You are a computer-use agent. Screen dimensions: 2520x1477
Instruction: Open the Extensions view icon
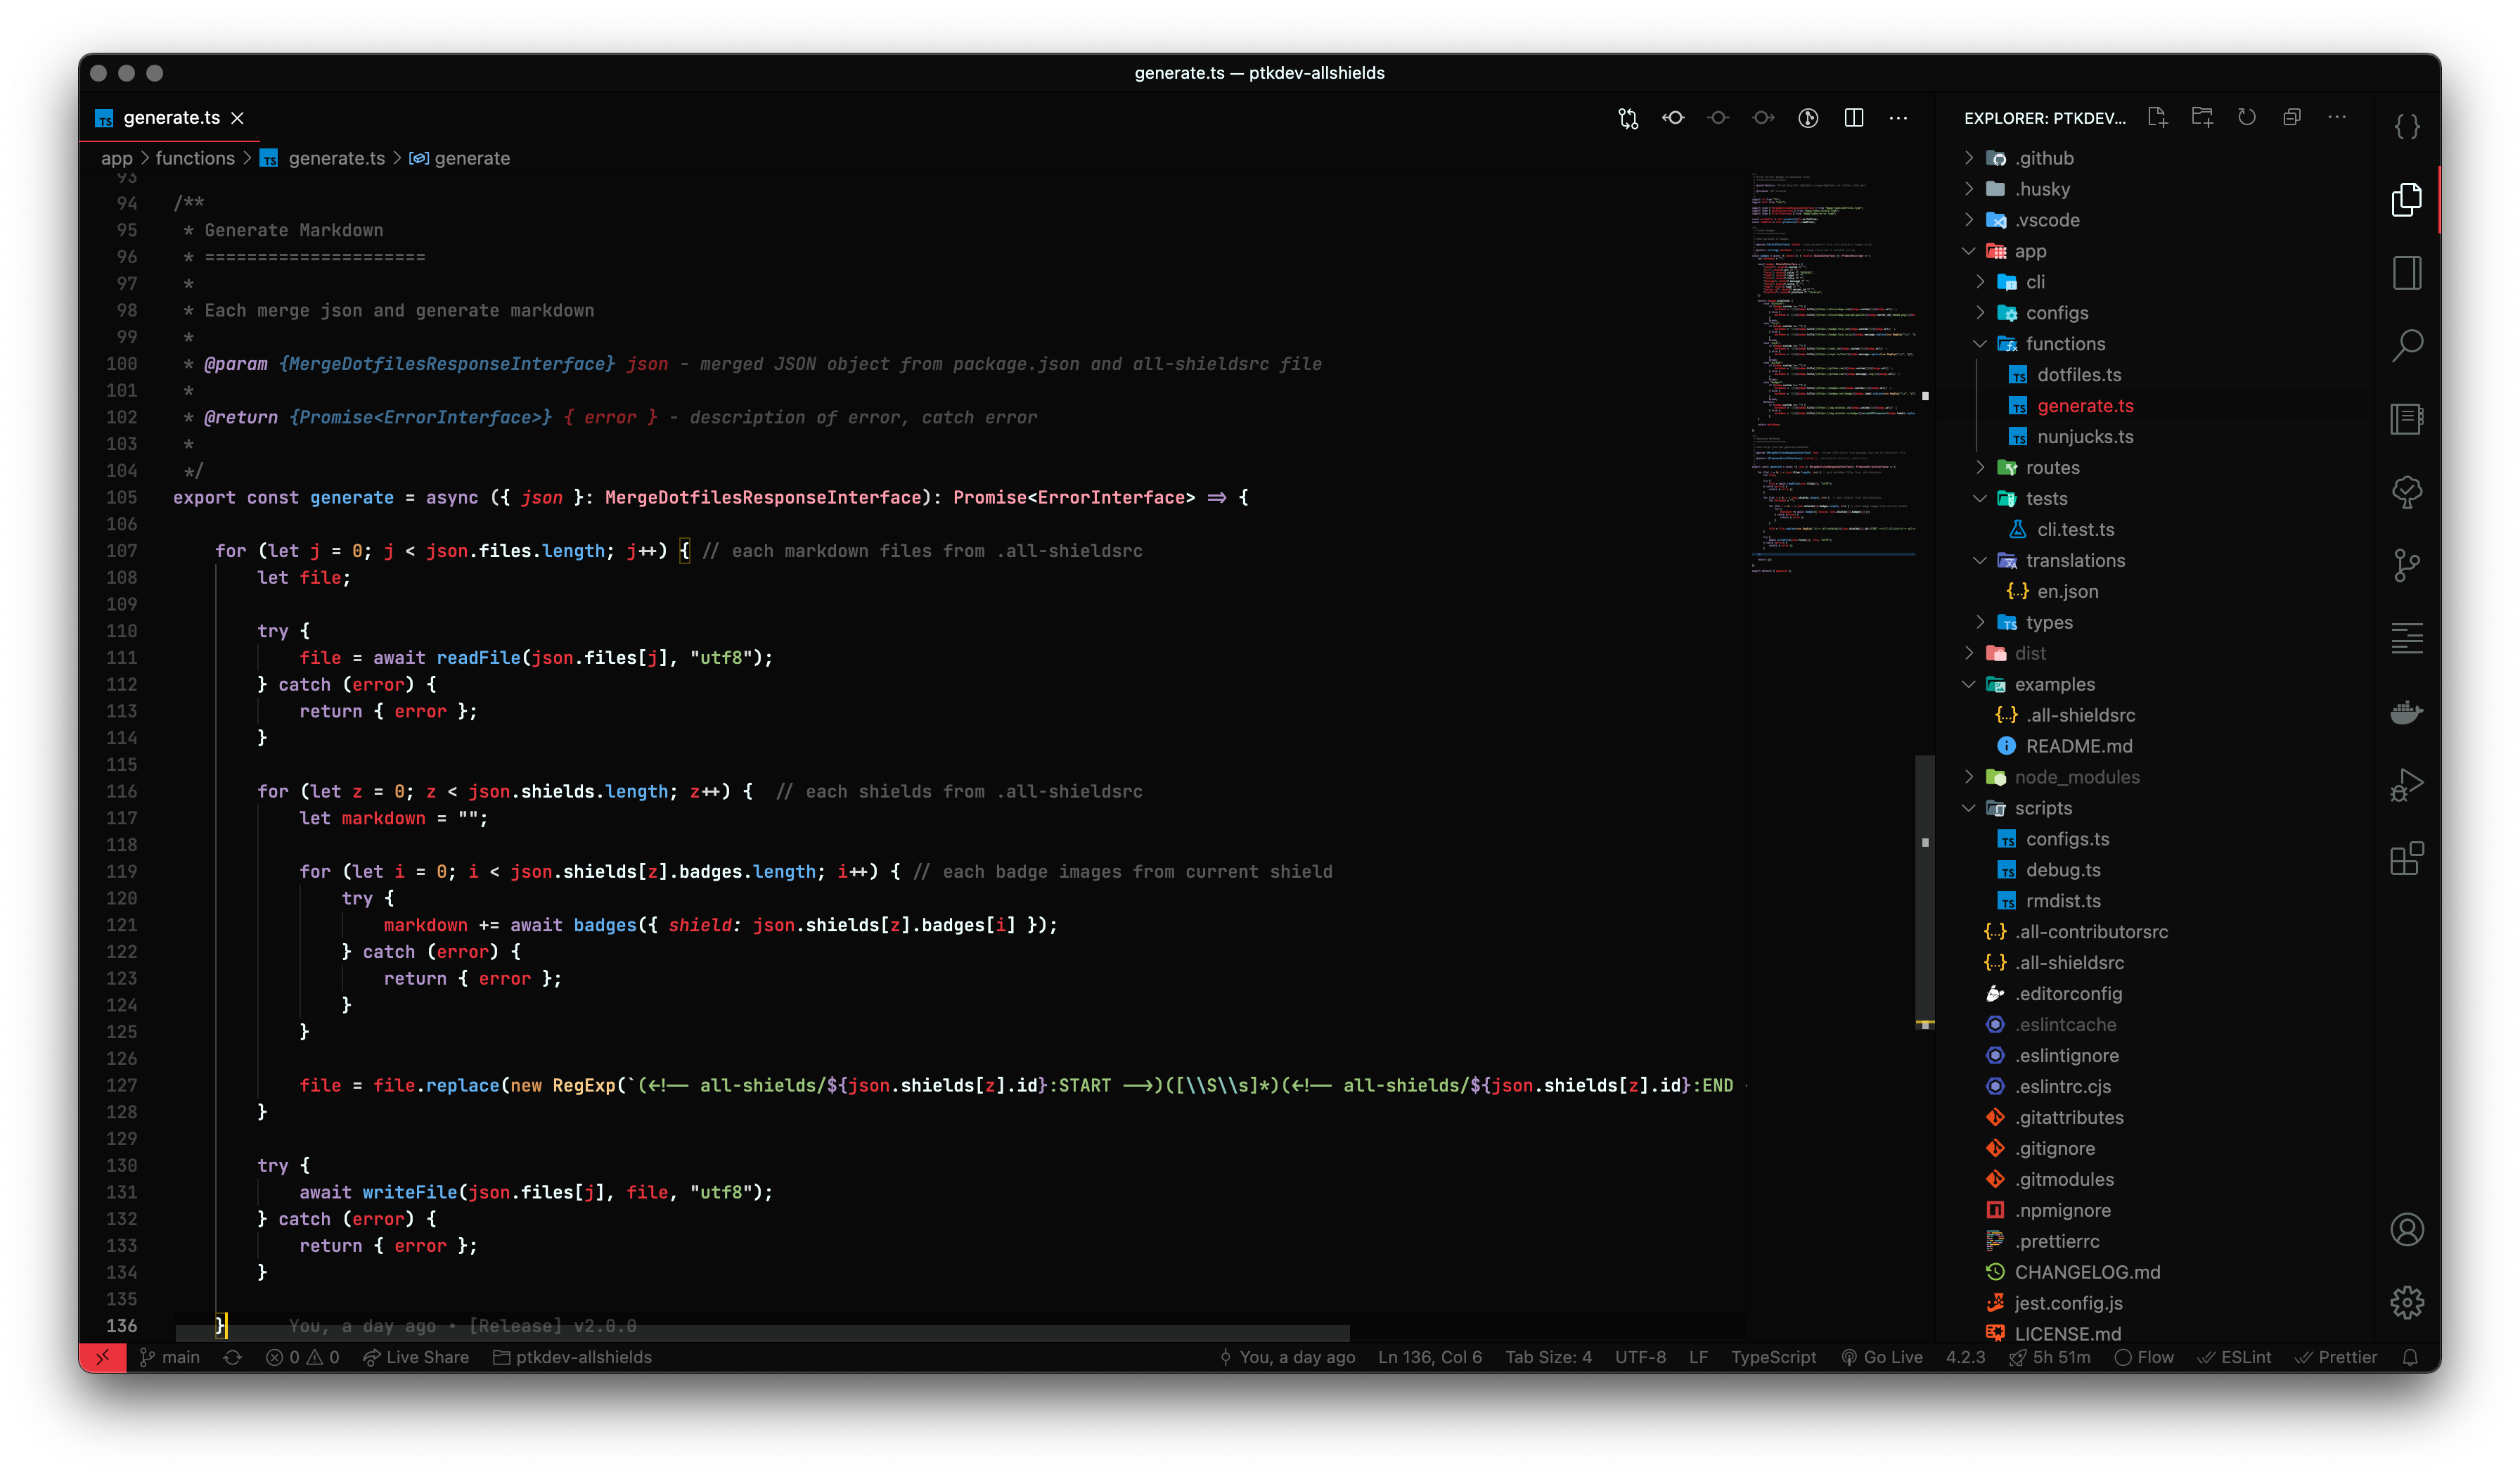pos(2406,858)
